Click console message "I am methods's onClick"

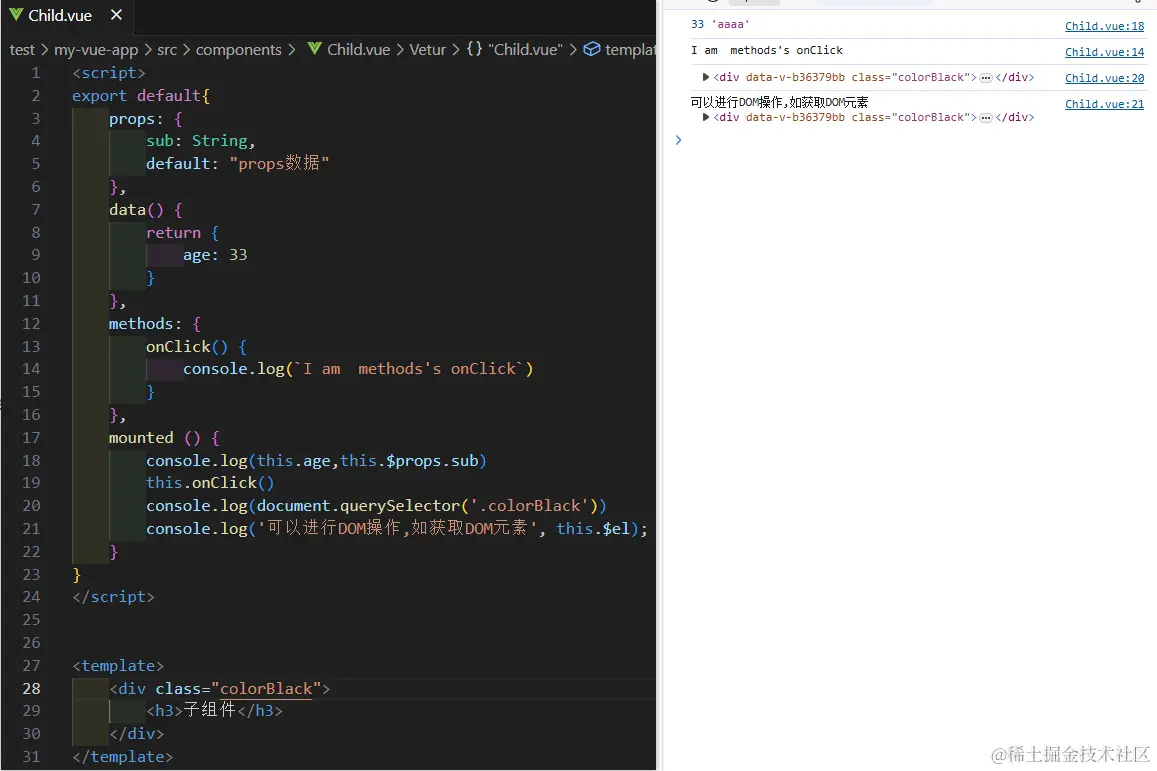[x=767, y=50]
